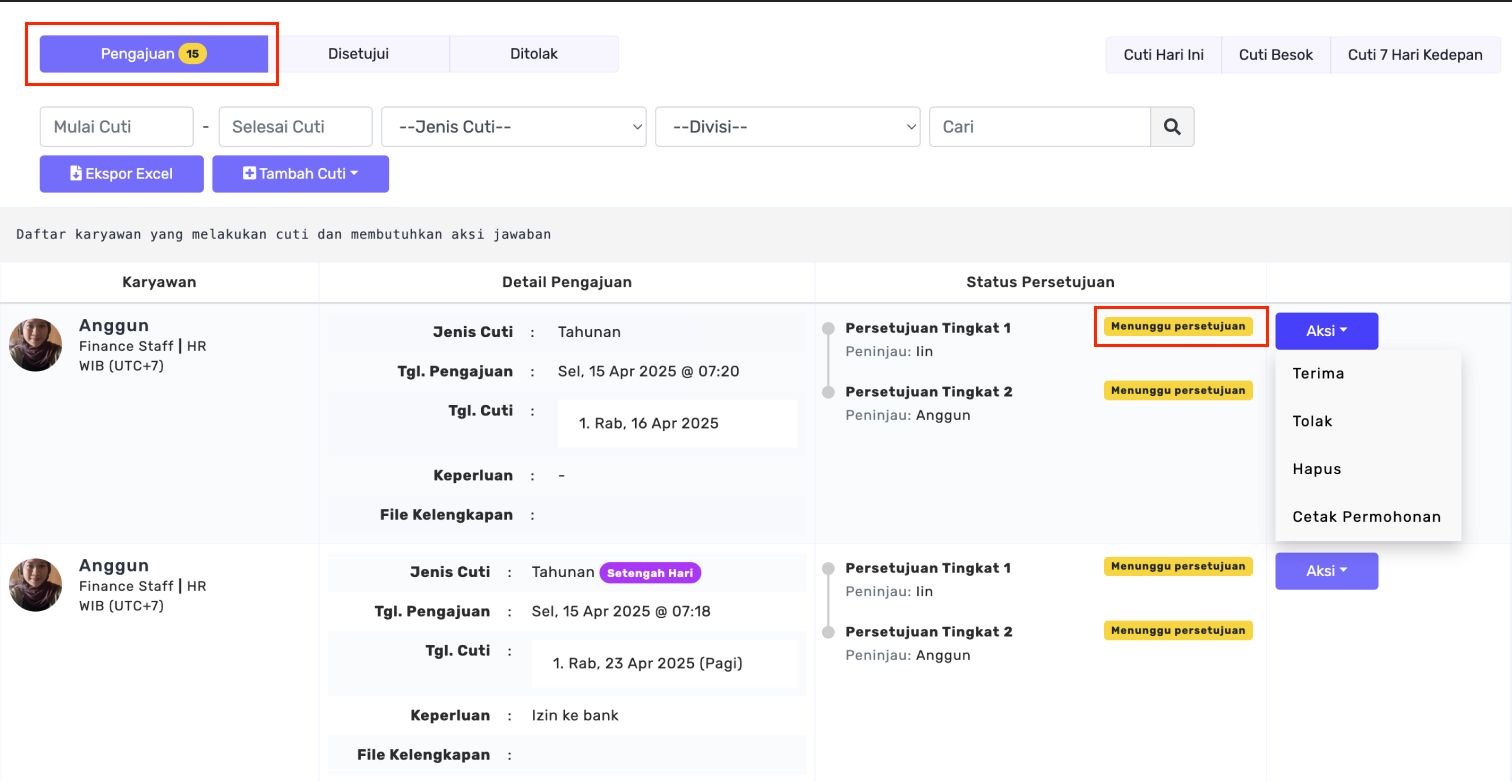Select Tolak from the Aksi menu
Viewport: 1512px width, 782px height.
[1312, 422]
